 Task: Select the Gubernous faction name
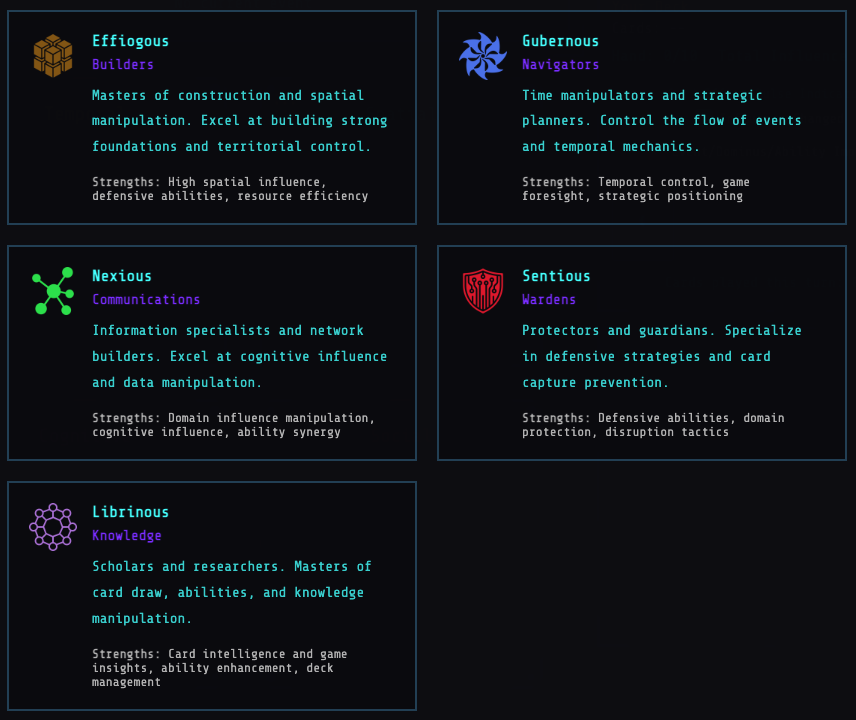point(560,41)
